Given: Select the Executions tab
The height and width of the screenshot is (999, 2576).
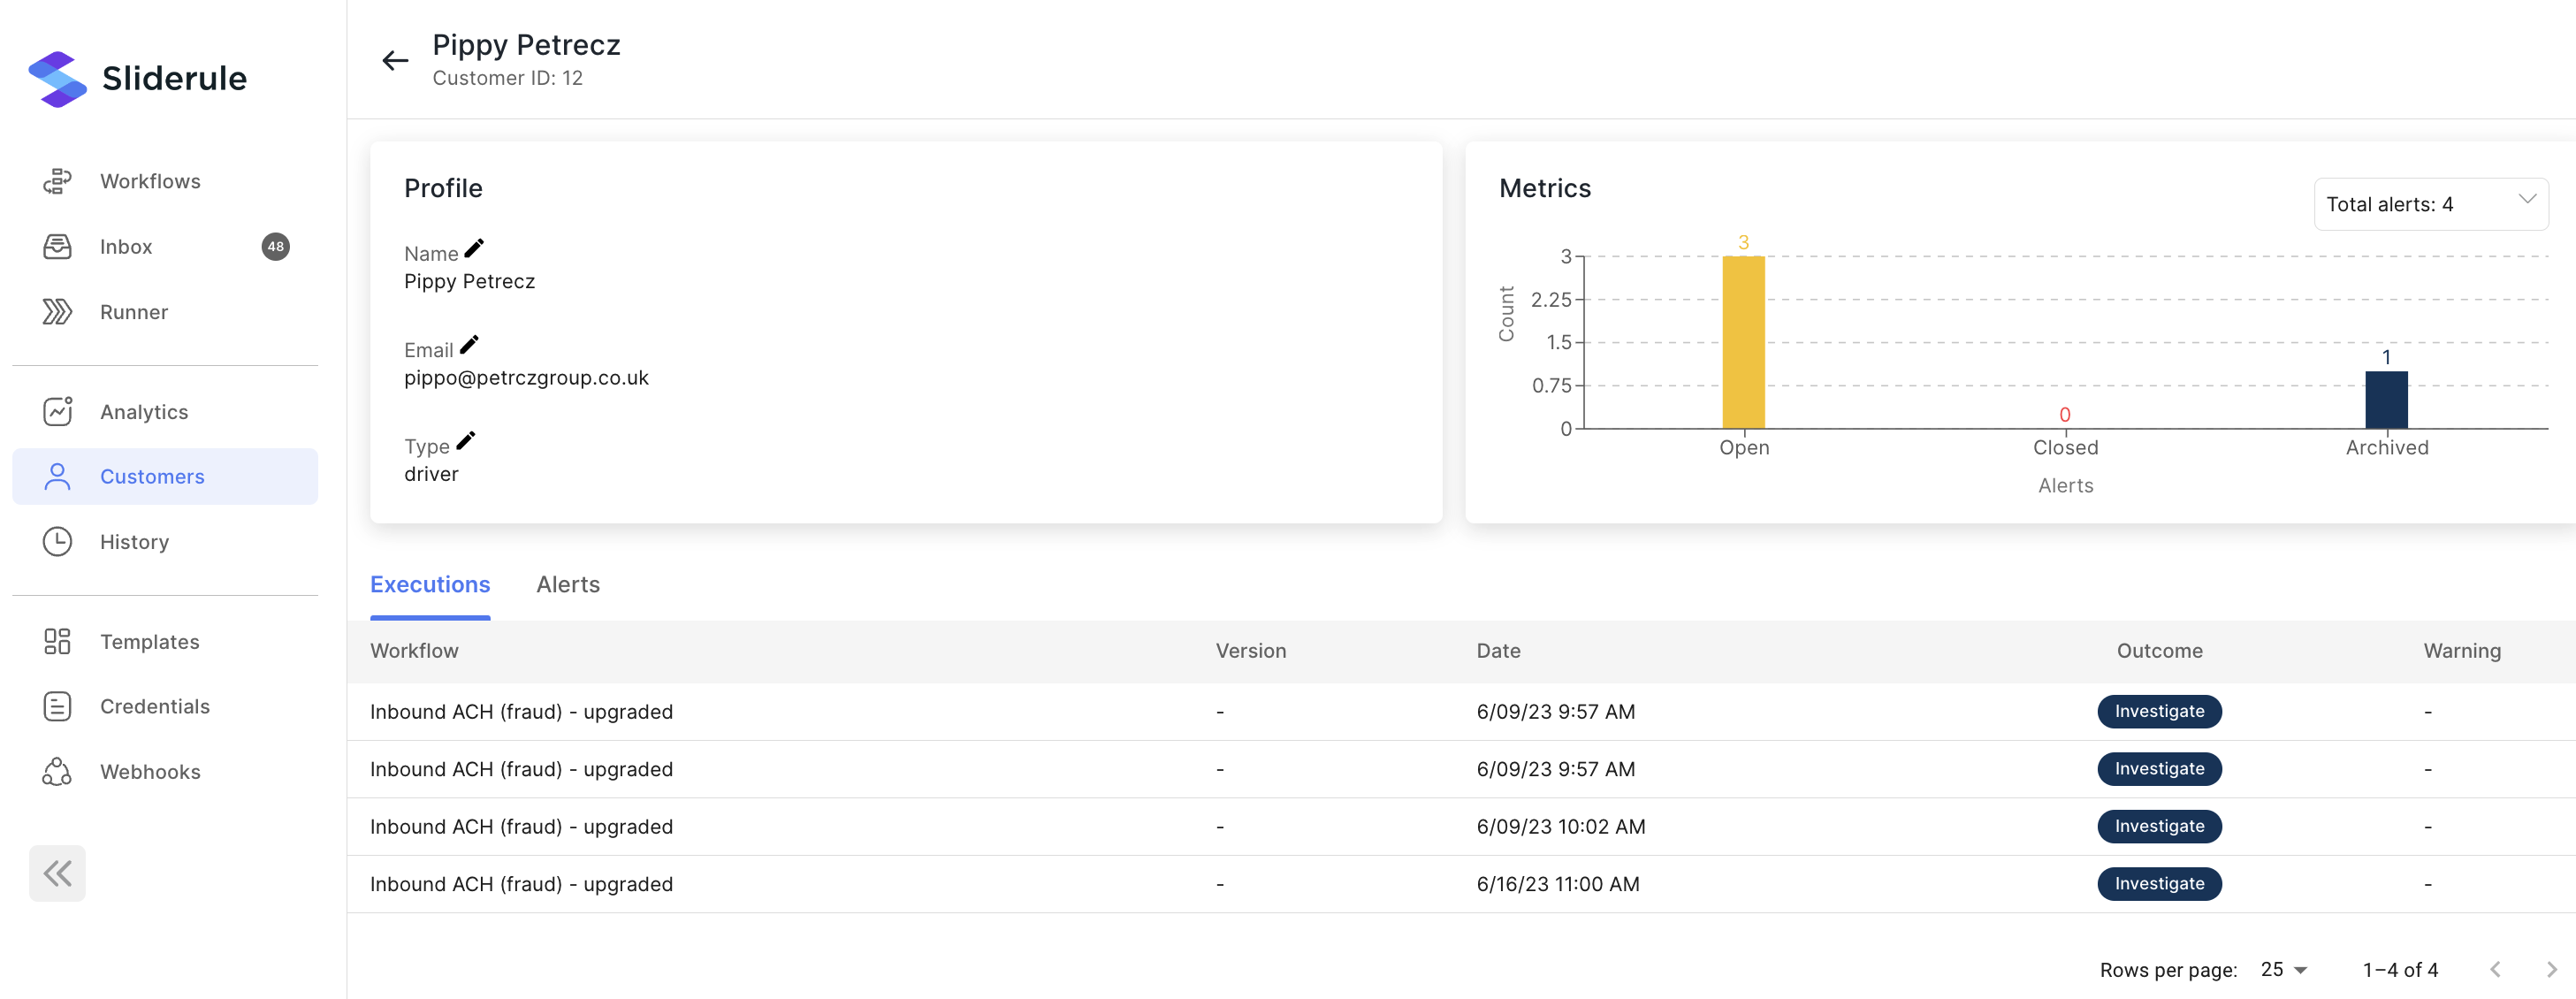Looking at the screenshot, I should point(430,585).
